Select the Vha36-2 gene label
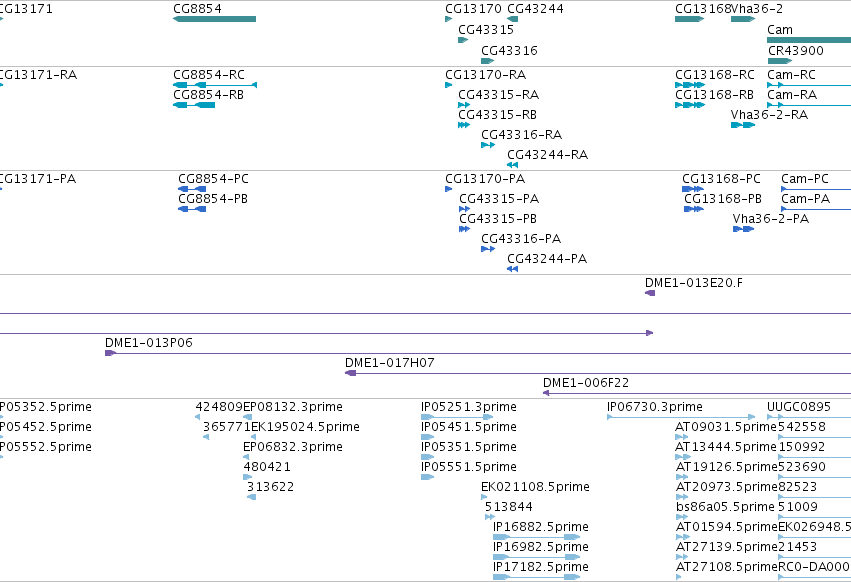 (x=757, y=9)
